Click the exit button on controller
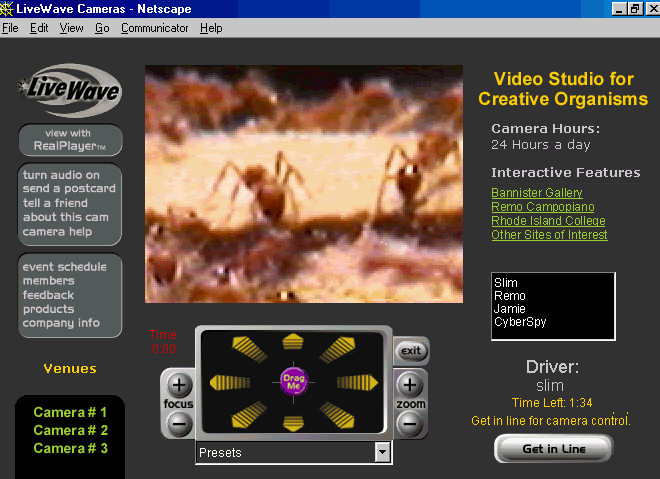 pyautogui.click(x=412, y=351)
